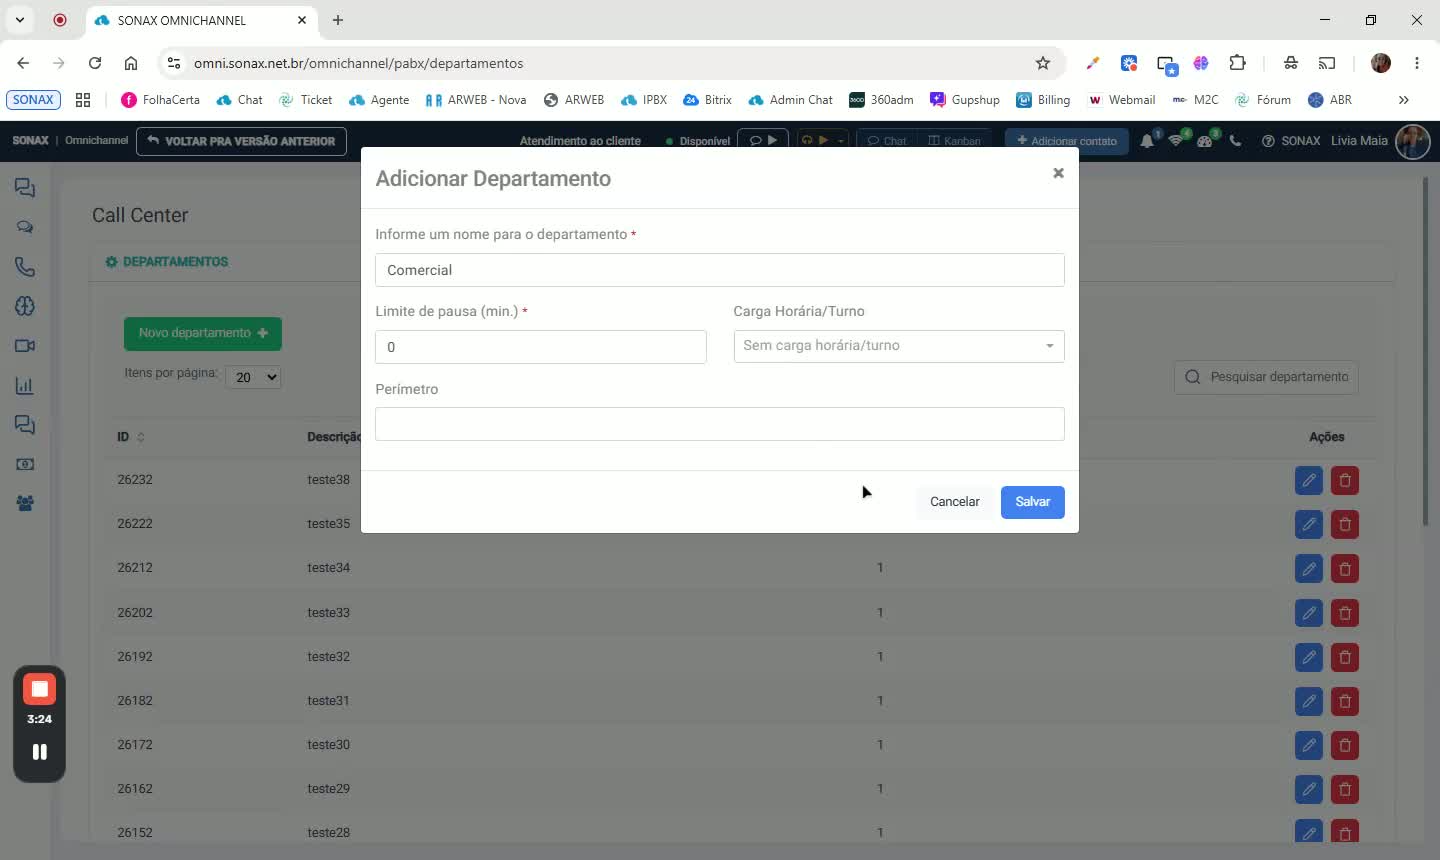Click the notification bell icon
The width and height of the screenshot is (1440, 860).
1147,141
